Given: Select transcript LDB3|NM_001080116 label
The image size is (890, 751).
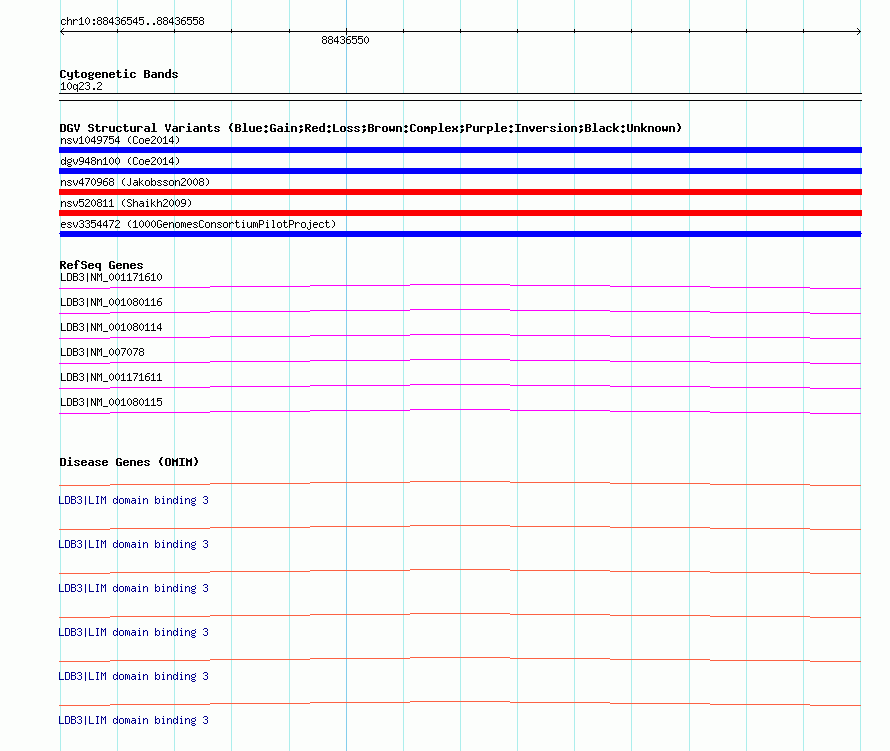Looking at the screenshot, I should coord(111,302).
